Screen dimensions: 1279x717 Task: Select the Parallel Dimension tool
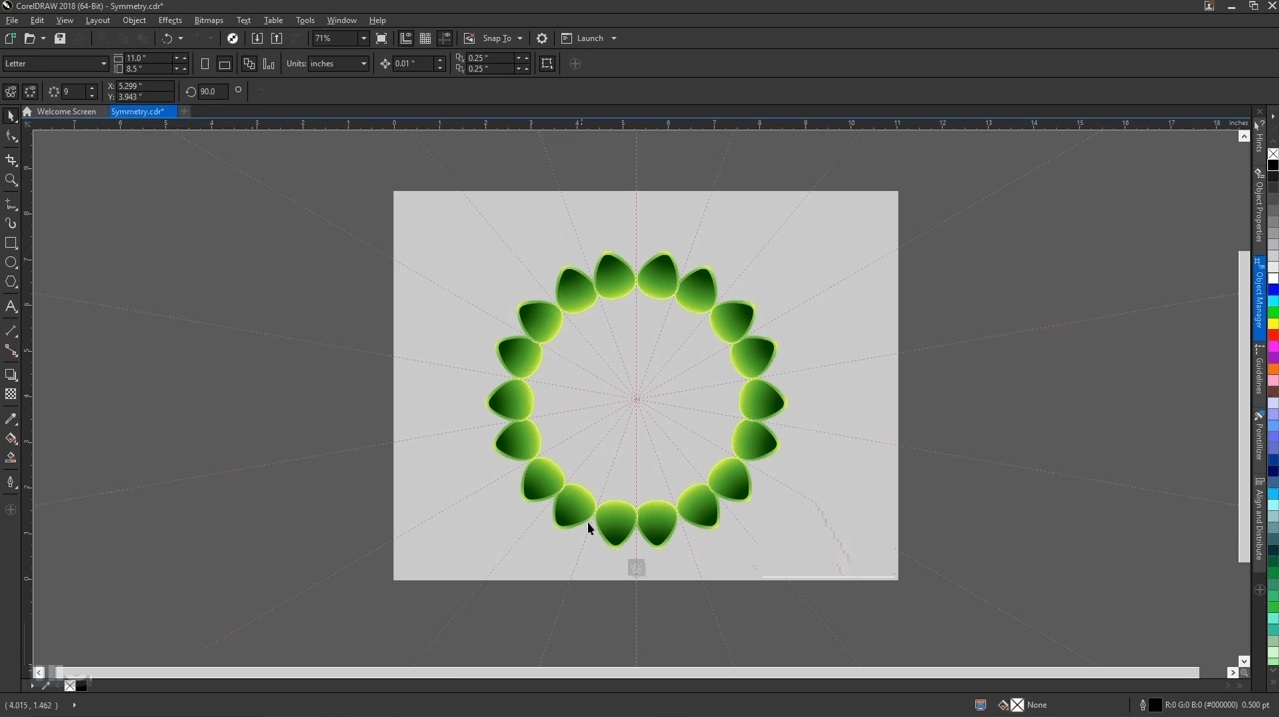[x=11, y=330]
